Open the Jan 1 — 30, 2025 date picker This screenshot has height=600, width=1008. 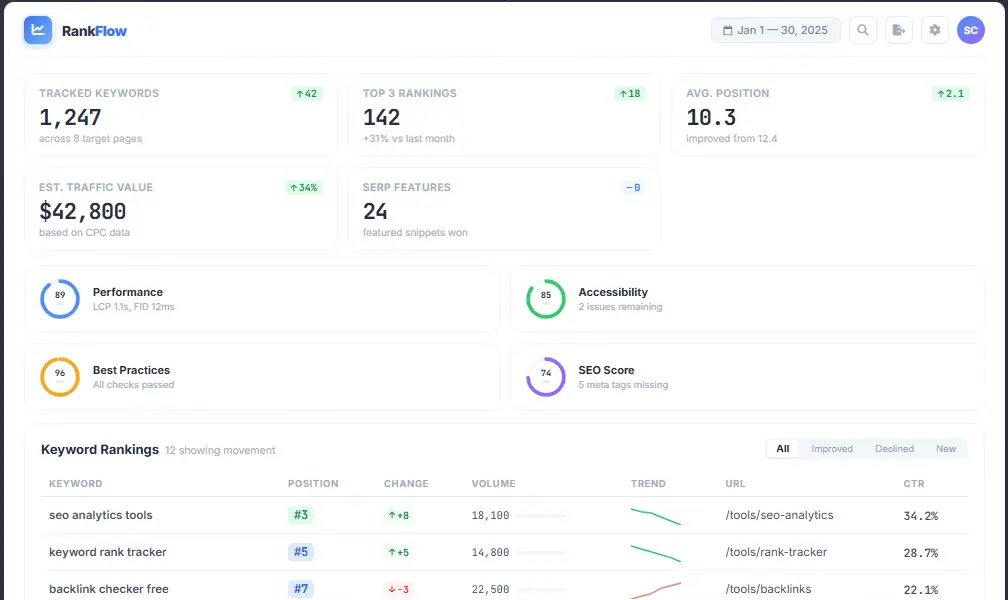pyautogui.click(x=775, y=30)
